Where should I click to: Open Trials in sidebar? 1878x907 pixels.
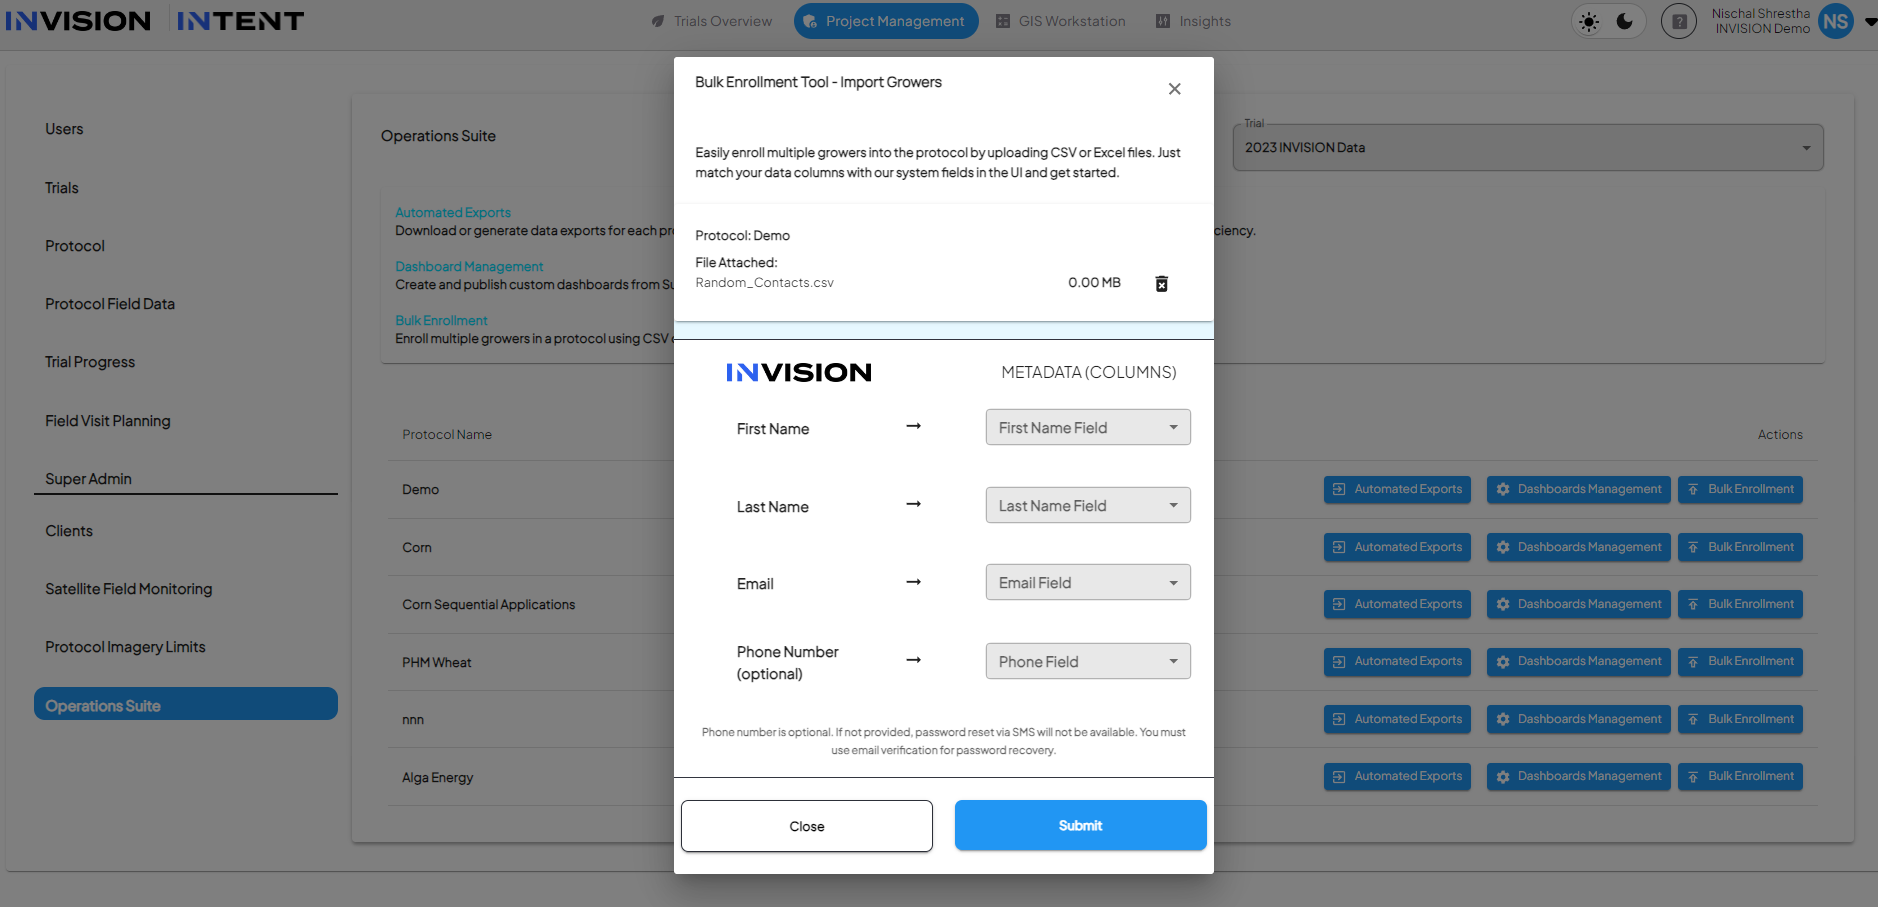61,188
